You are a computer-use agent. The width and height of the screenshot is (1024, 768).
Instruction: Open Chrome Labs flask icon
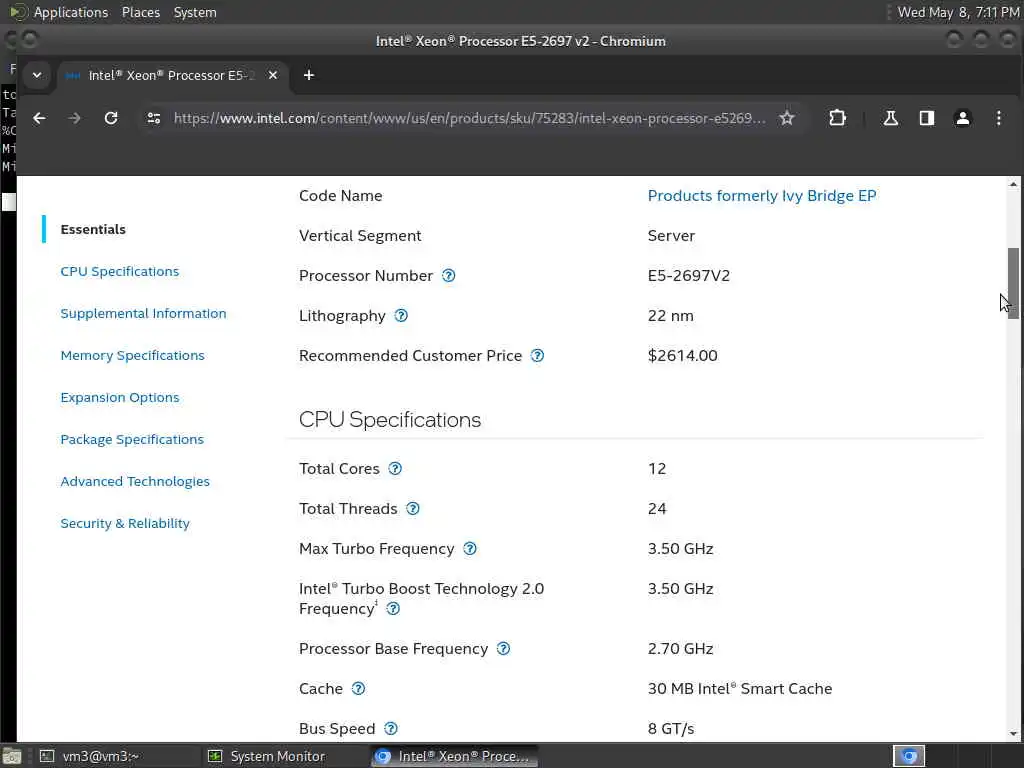point(891,118)
